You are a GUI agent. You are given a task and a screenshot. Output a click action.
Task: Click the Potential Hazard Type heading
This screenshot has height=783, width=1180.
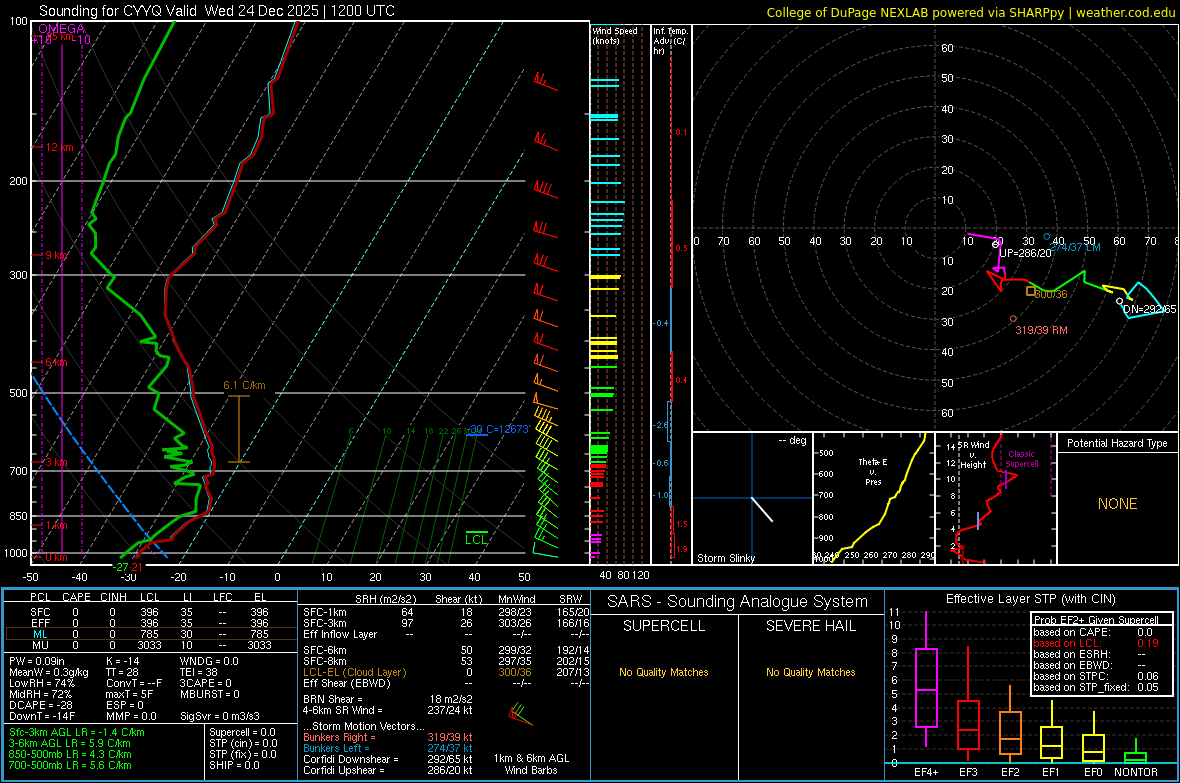pos(1117,443)
